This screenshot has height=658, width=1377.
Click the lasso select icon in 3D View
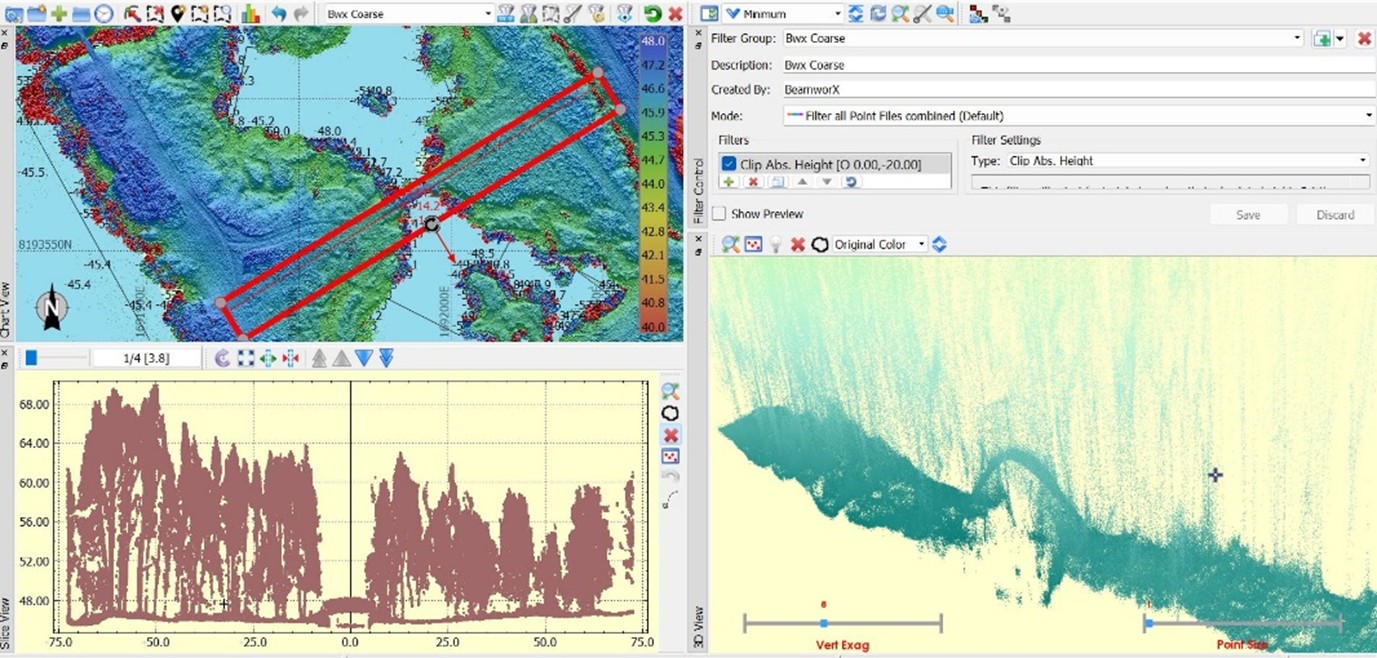[x=820, y=244]
